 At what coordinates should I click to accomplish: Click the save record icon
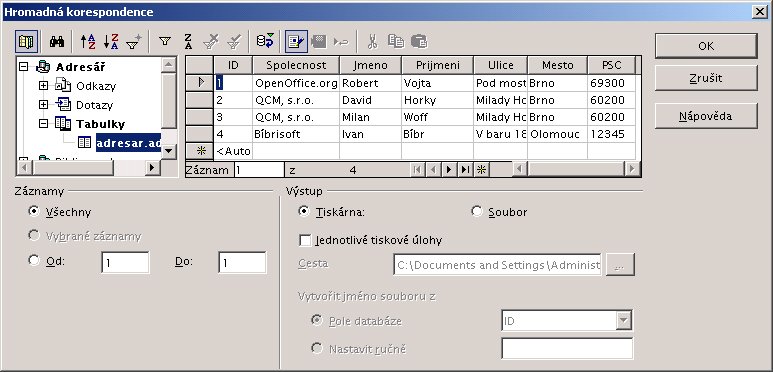tap(318, 41)
